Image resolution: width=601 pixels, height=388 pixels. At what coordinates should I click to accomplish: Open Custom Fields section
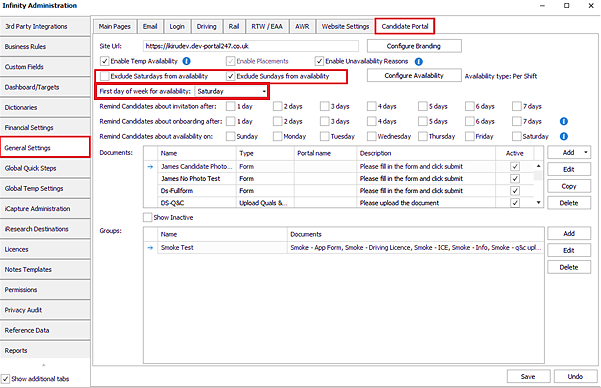click(x=45, y=67)
